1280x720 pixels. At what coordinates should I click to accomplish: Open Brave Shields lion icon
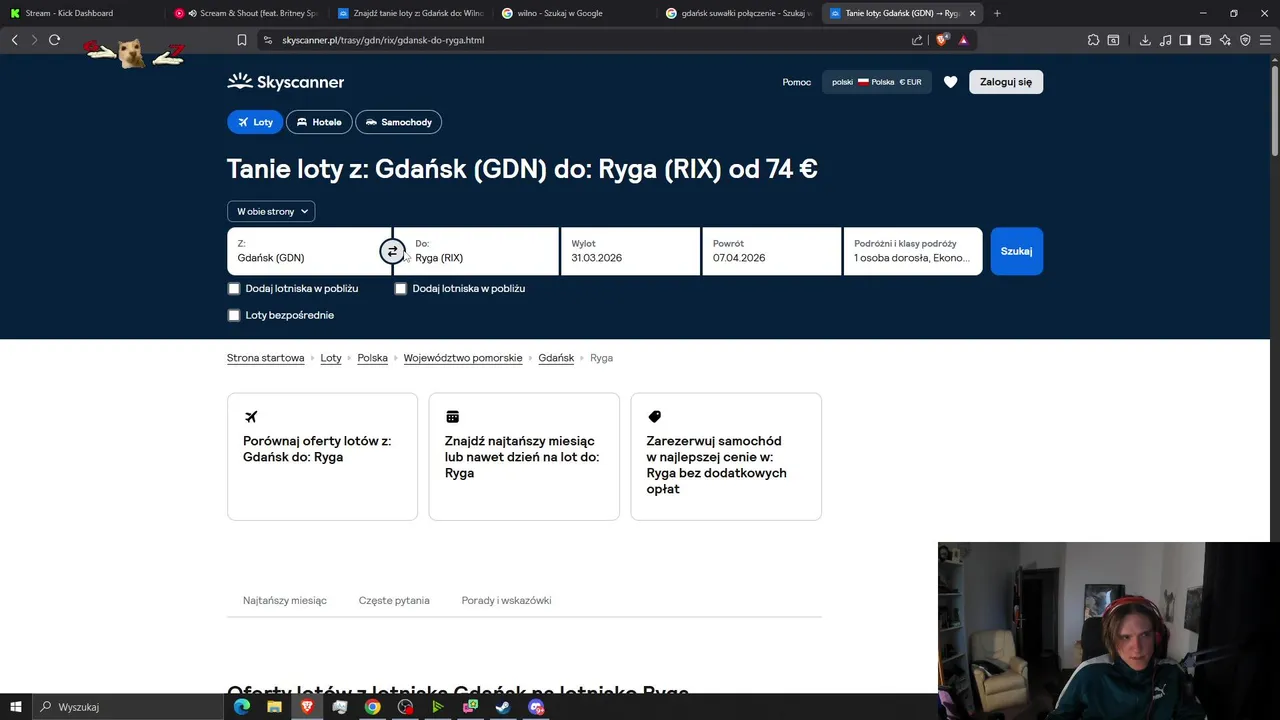tap(942, 40)
